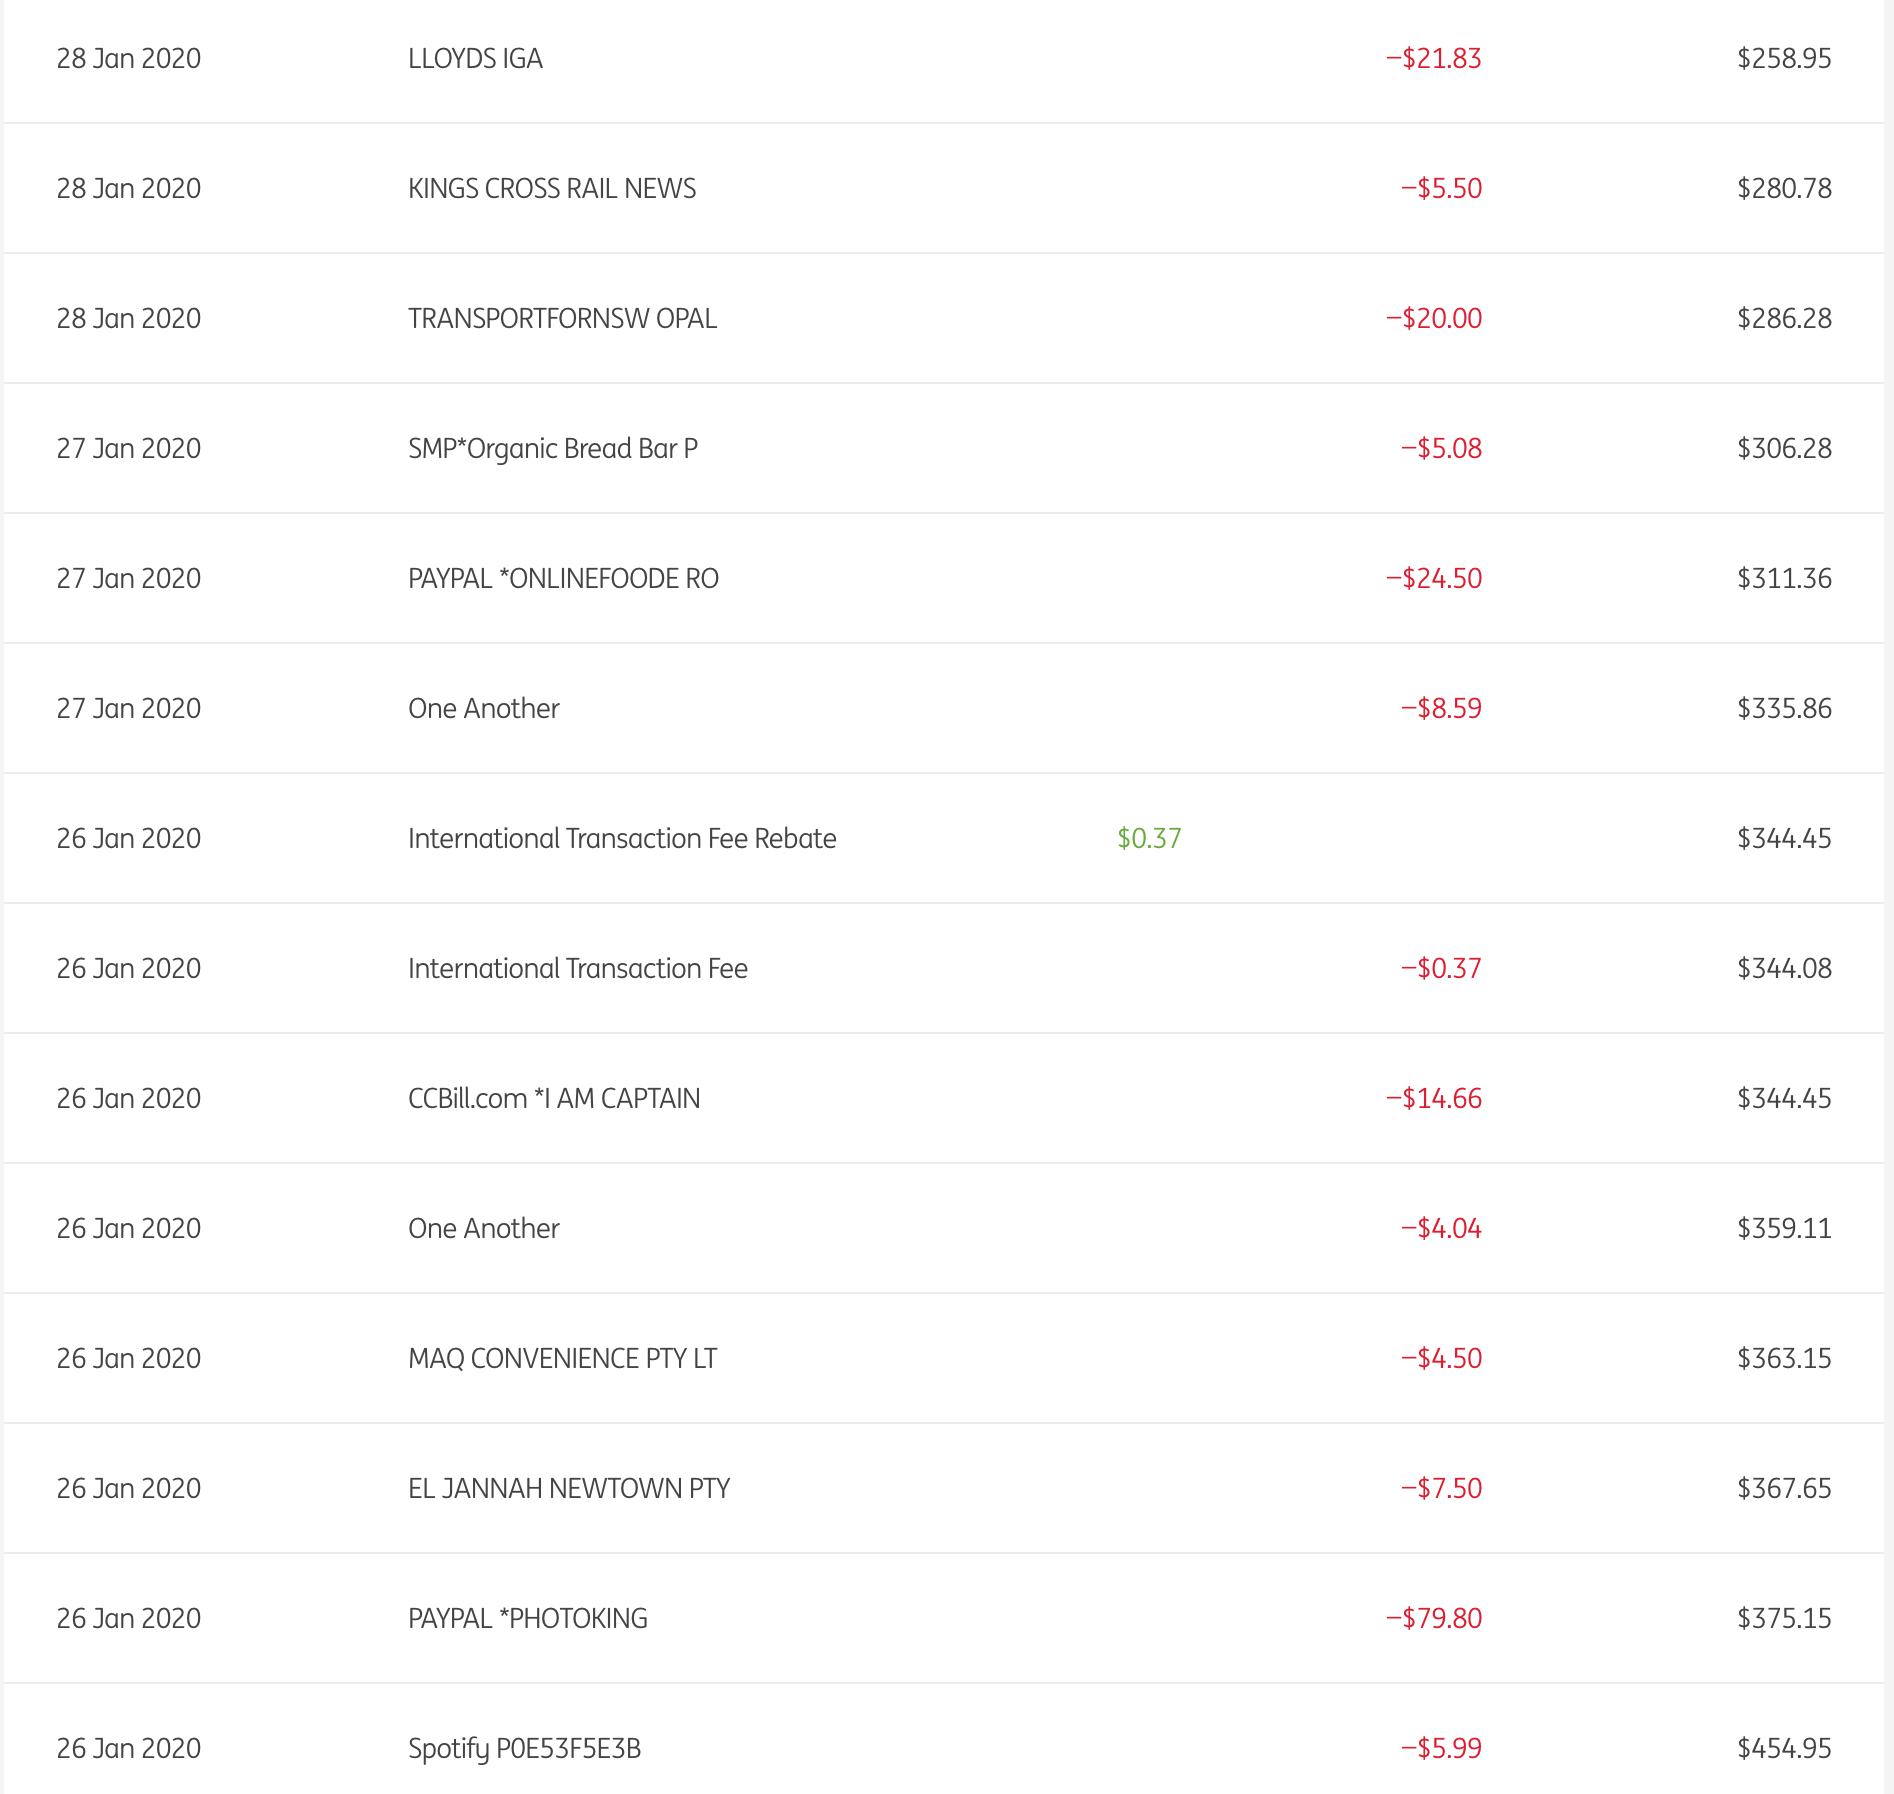Click the −$8.59 One Another debit amount
The width and height of the screenshot is (1894, 1794).
(x=1441, y=708)
